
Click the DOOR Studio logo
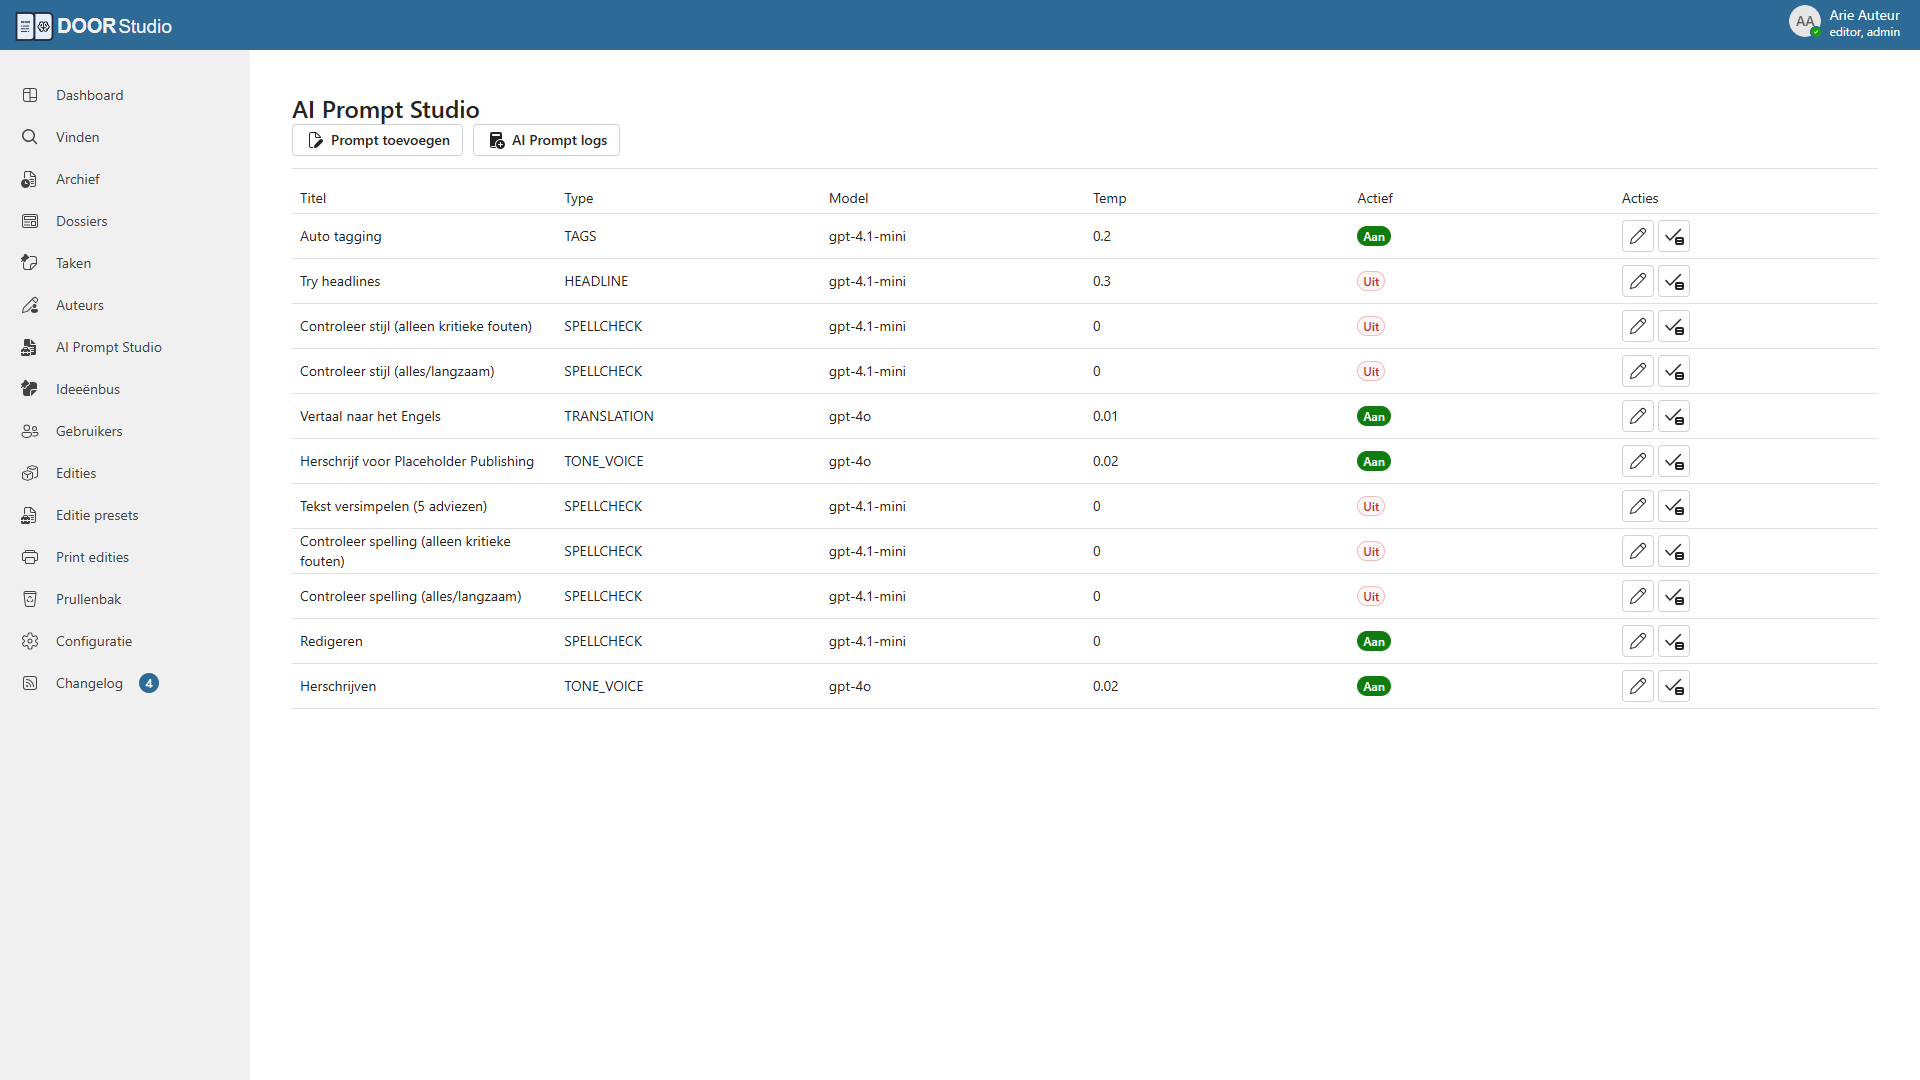tap(94, 26)
